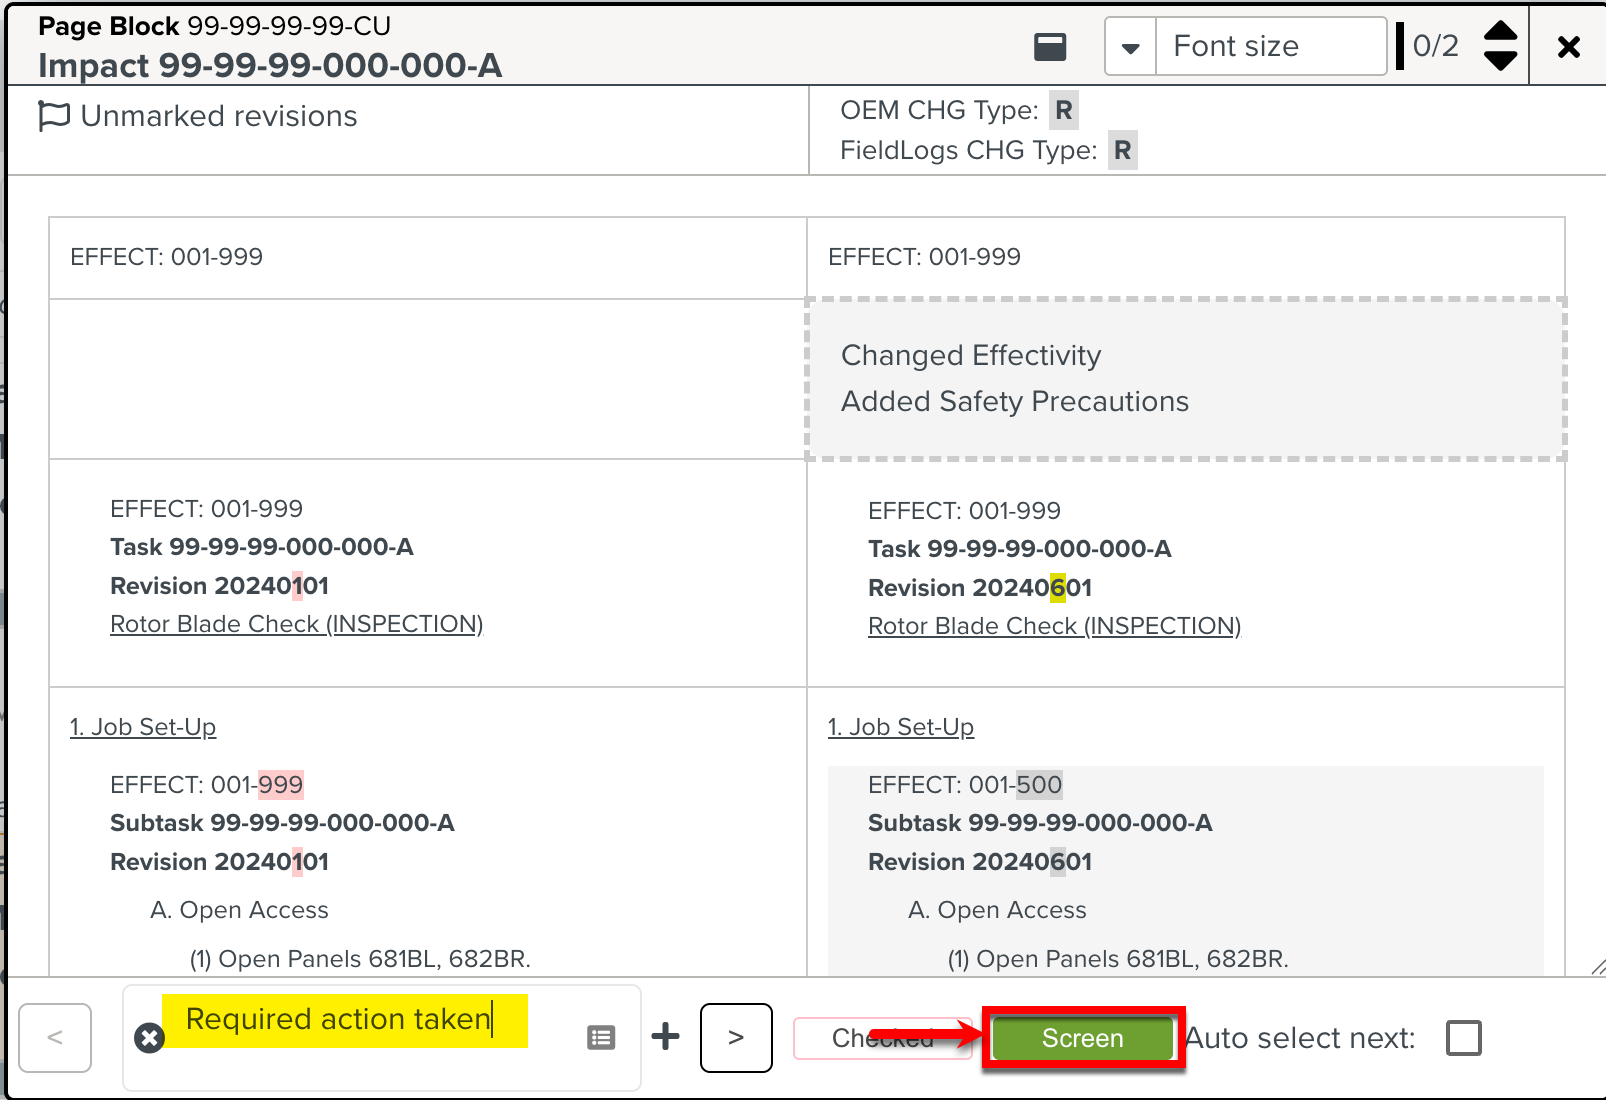The width and height of the screenshot is (1606, 1100).
Task: Clear the comment with the X icon
Action: 149,1038
